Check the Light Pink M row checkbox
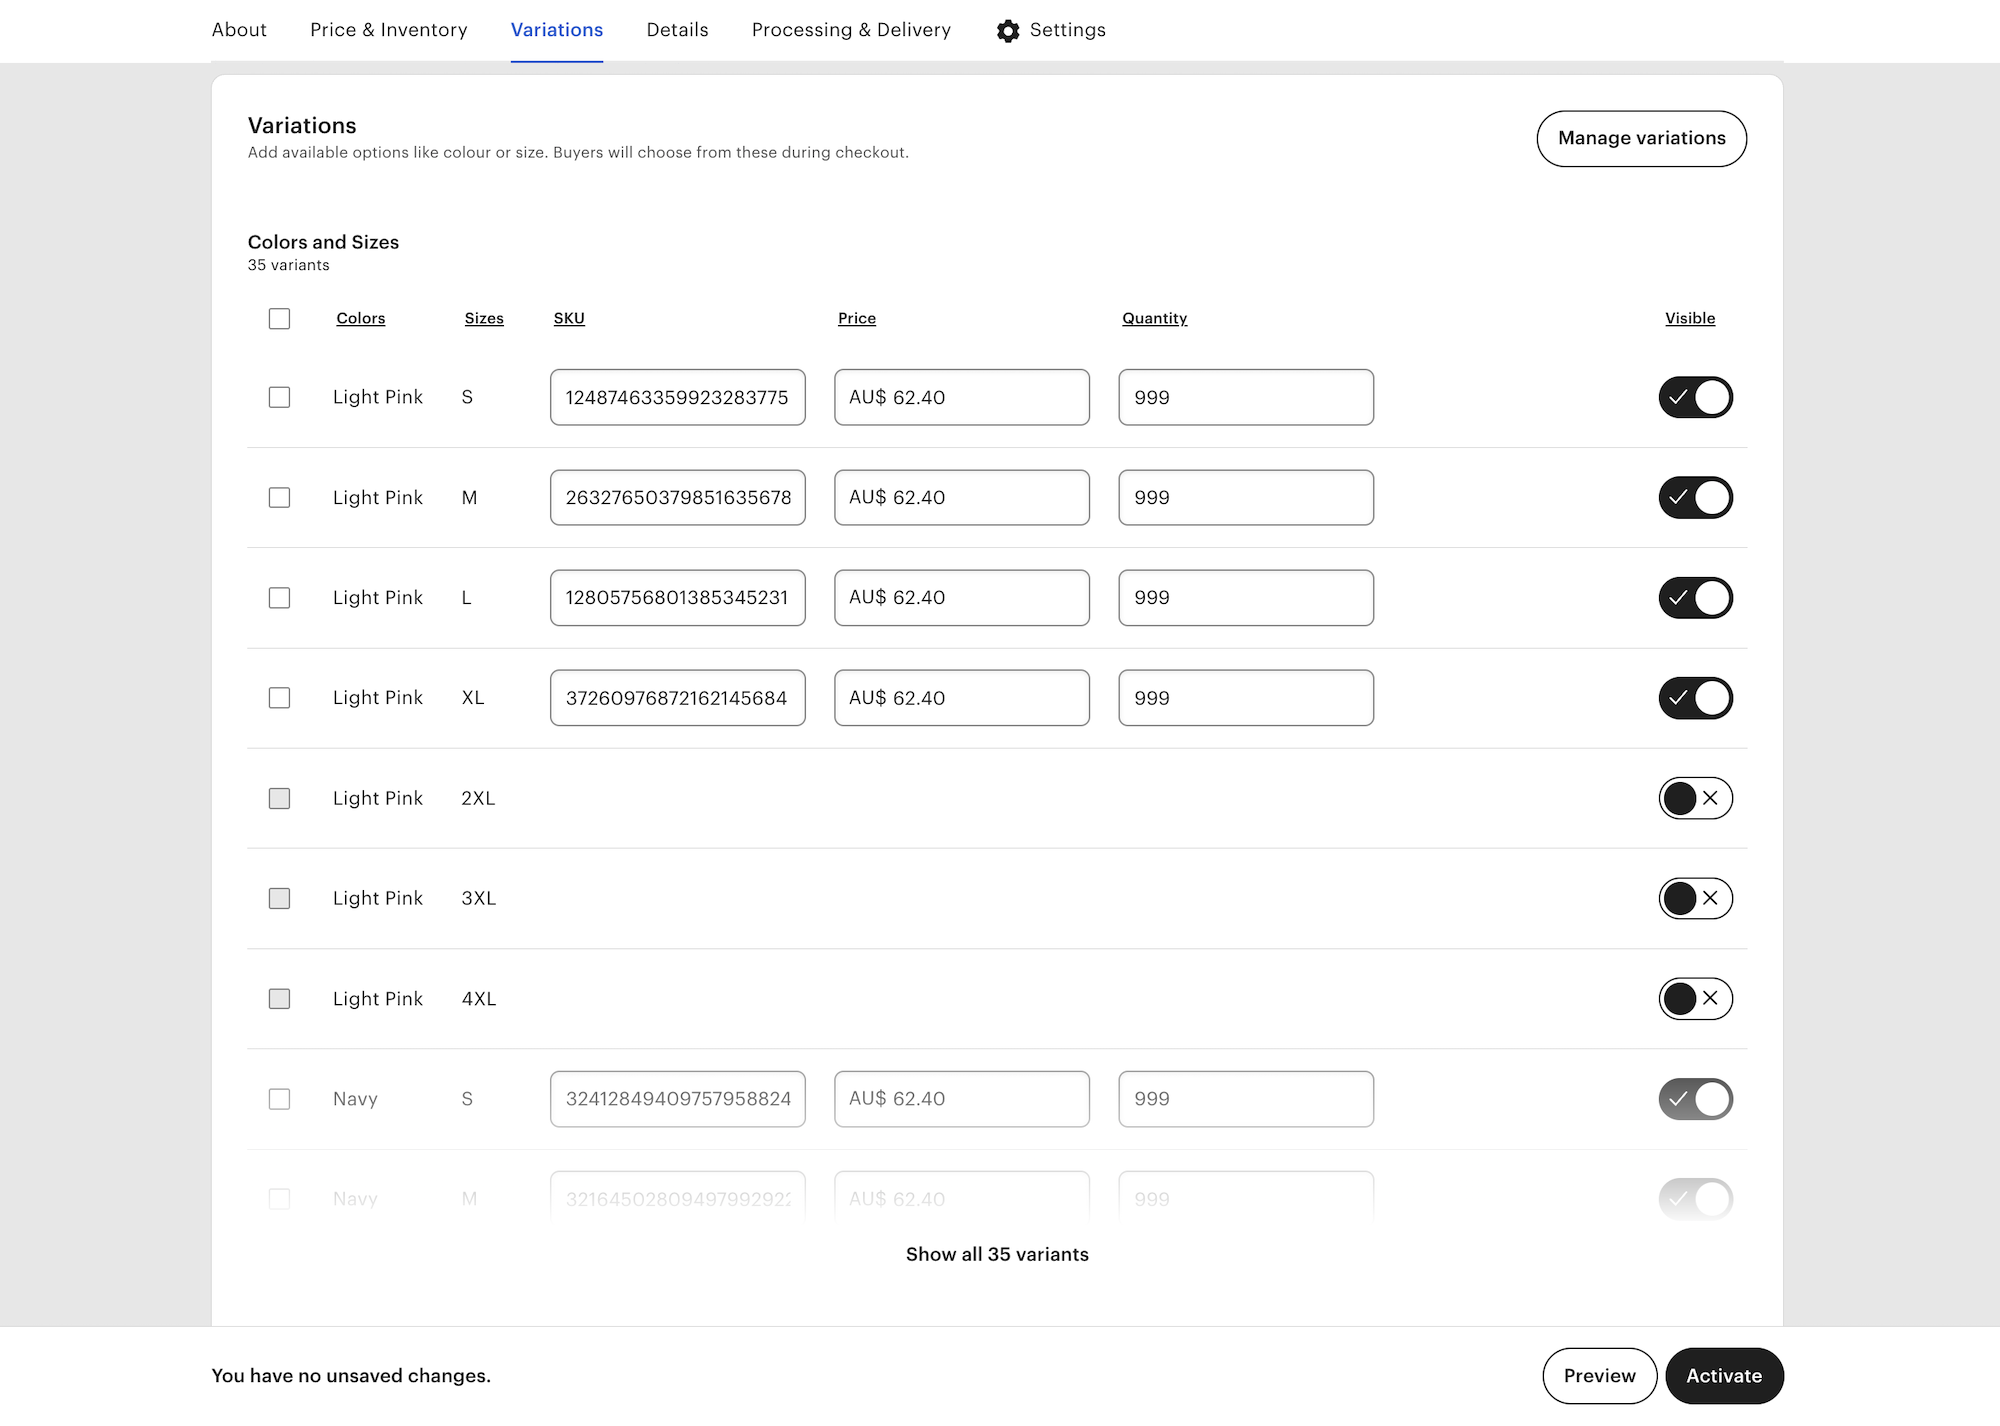2000x1426 pixels. coord(279,497)
